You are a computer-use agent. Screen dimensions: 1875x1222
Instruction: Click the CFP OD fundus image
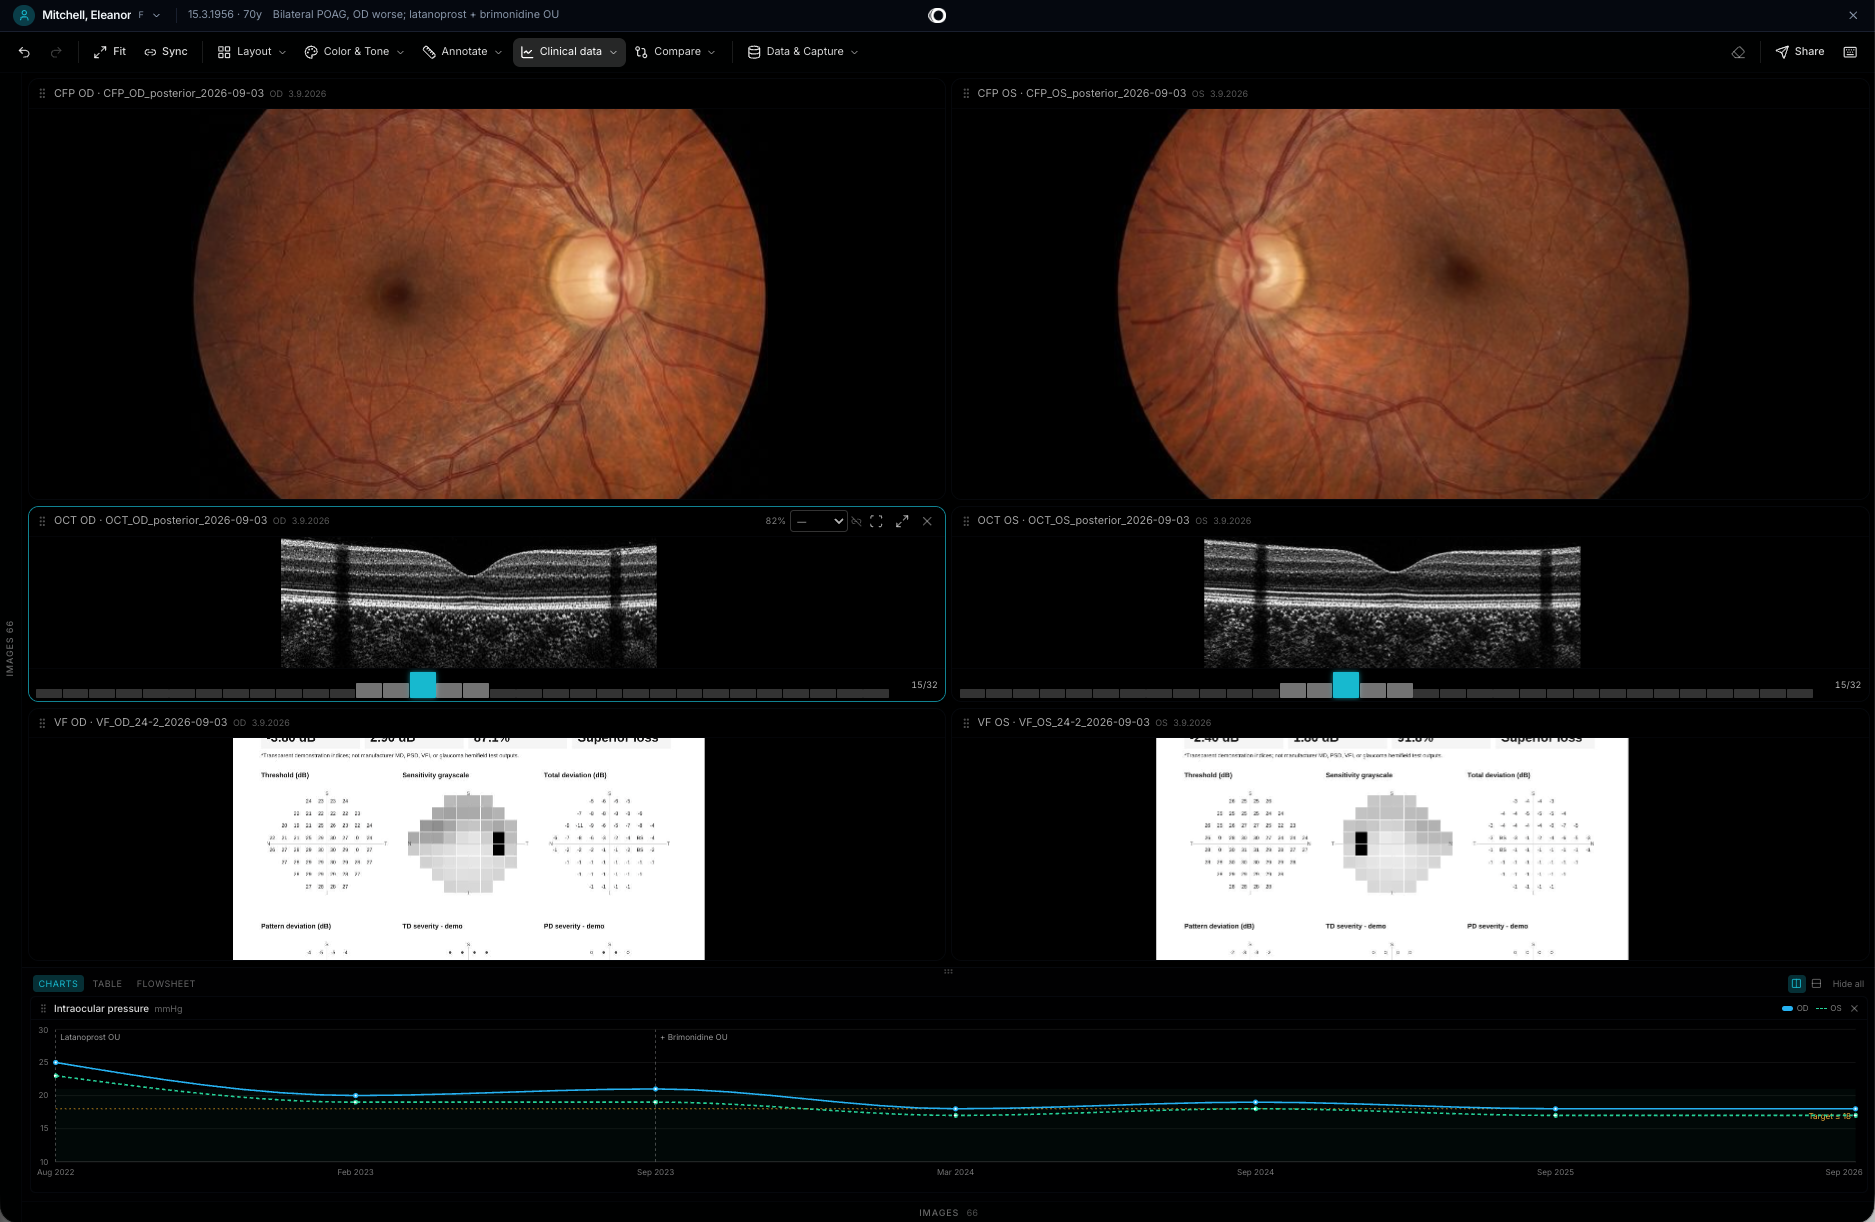click(479, 304)
